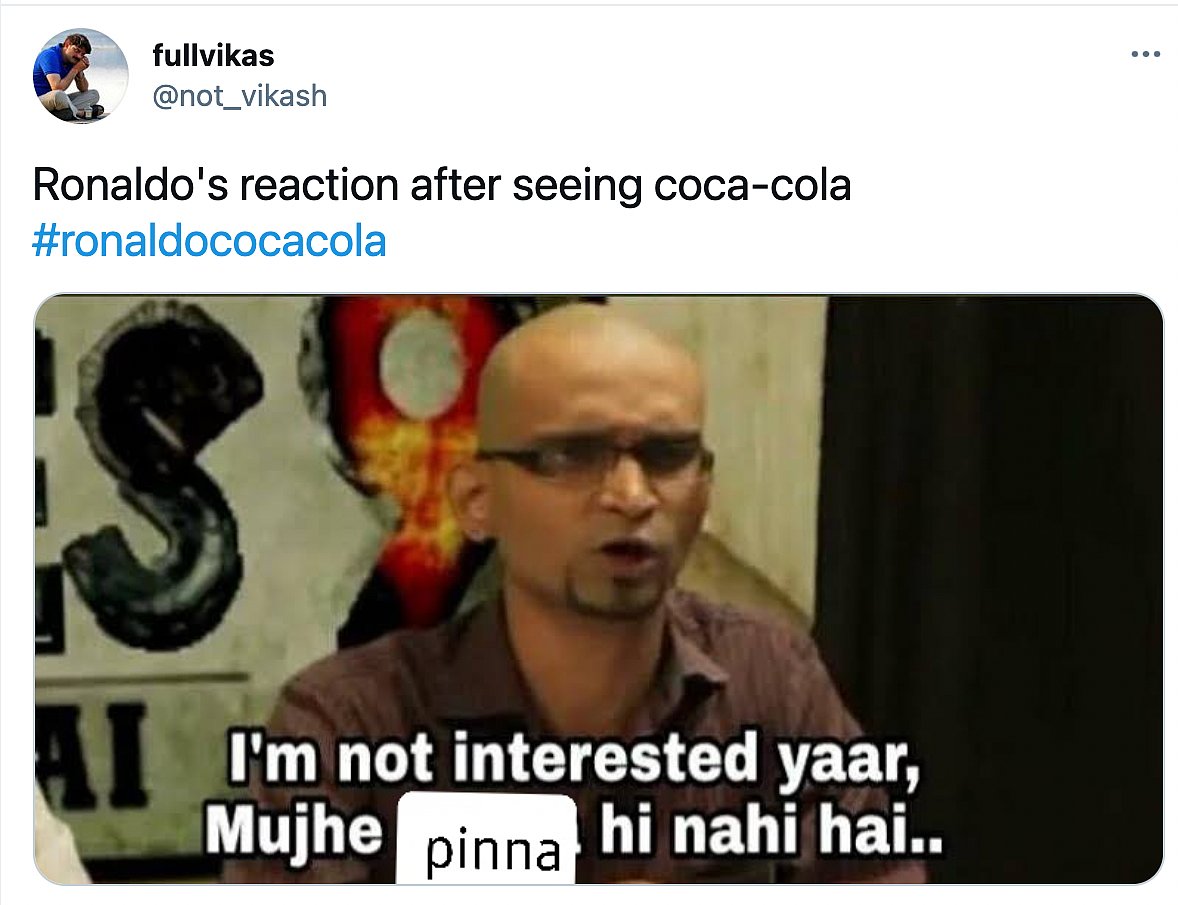The height and width of the screenshot is (905, 1178).
Task: Click the word Ronaldo's in the tweet
Action: point(131,185)
